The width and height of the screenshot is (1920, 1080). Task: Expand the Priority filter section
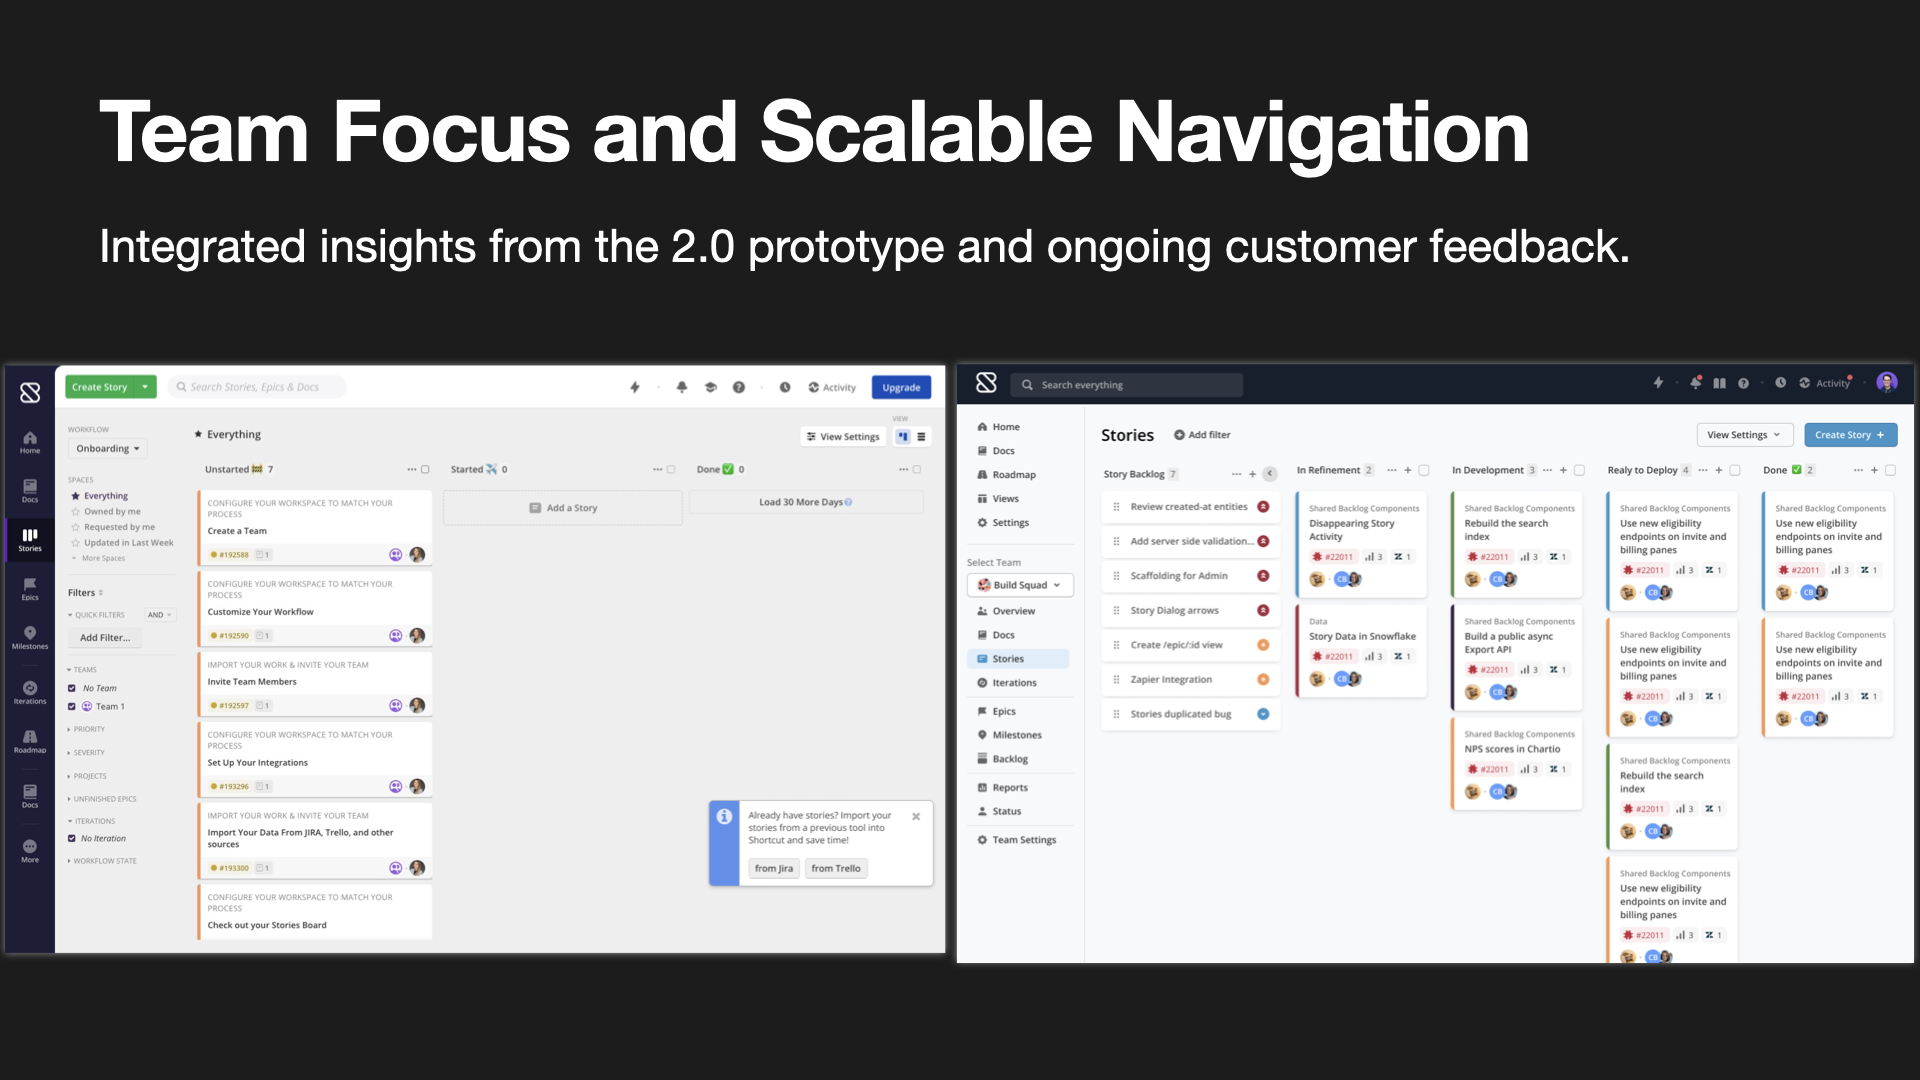86,729
